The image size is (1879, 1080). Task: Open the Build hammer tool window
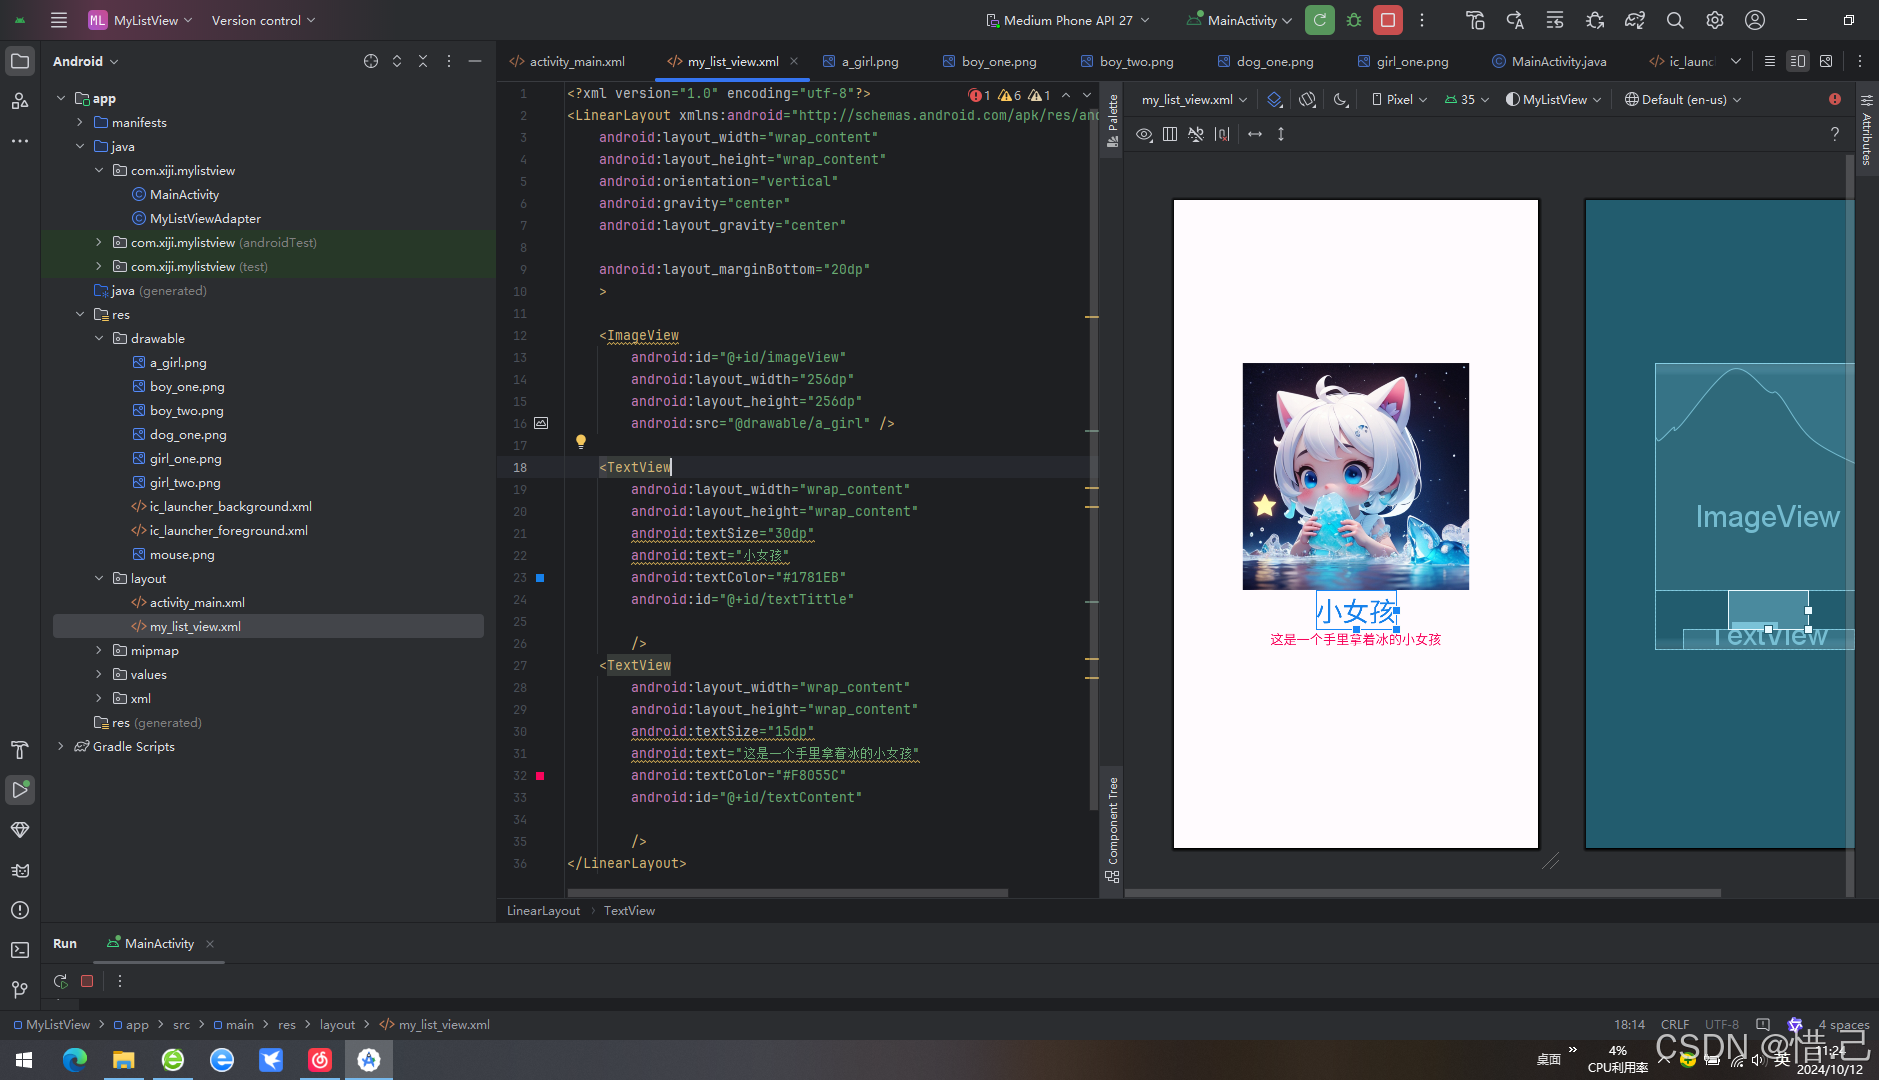(20, 750)
